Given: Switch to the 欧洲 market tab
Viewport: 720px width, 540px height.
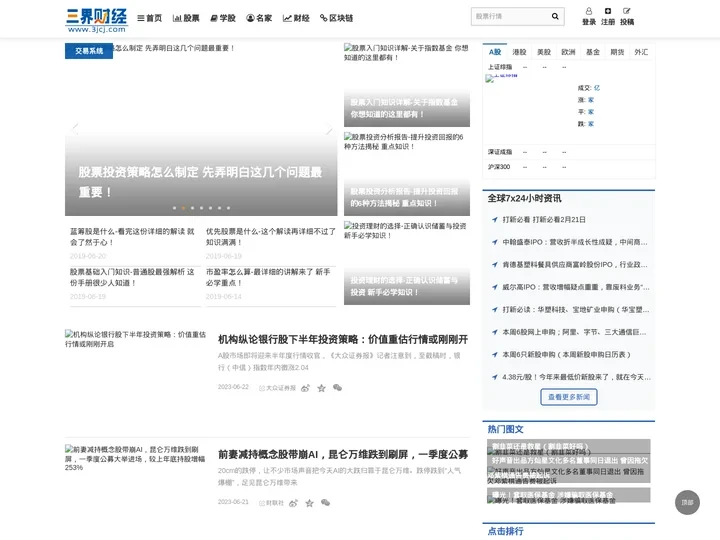Looking at the screenshot, I should tap(568, 52).
